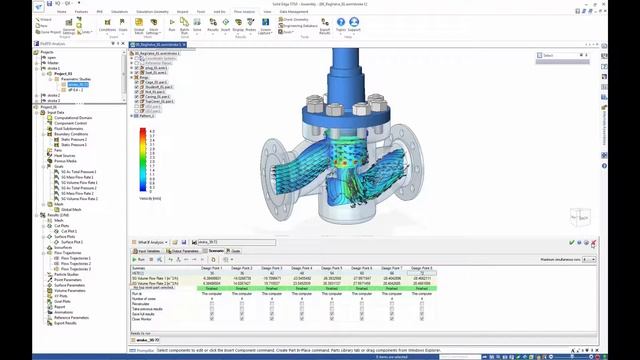This screenshot has width=640, height=360.
Task: Open the Data Management ribbon tab
Action: click(294, 12)
